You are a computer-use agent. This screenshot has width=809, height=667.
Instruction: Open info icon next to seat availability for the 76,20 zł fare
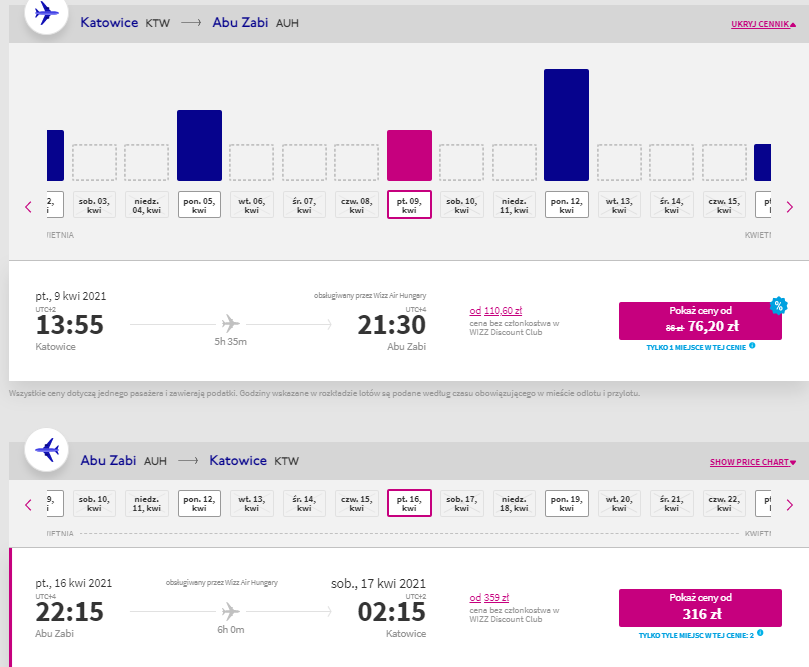coord(752,346)
